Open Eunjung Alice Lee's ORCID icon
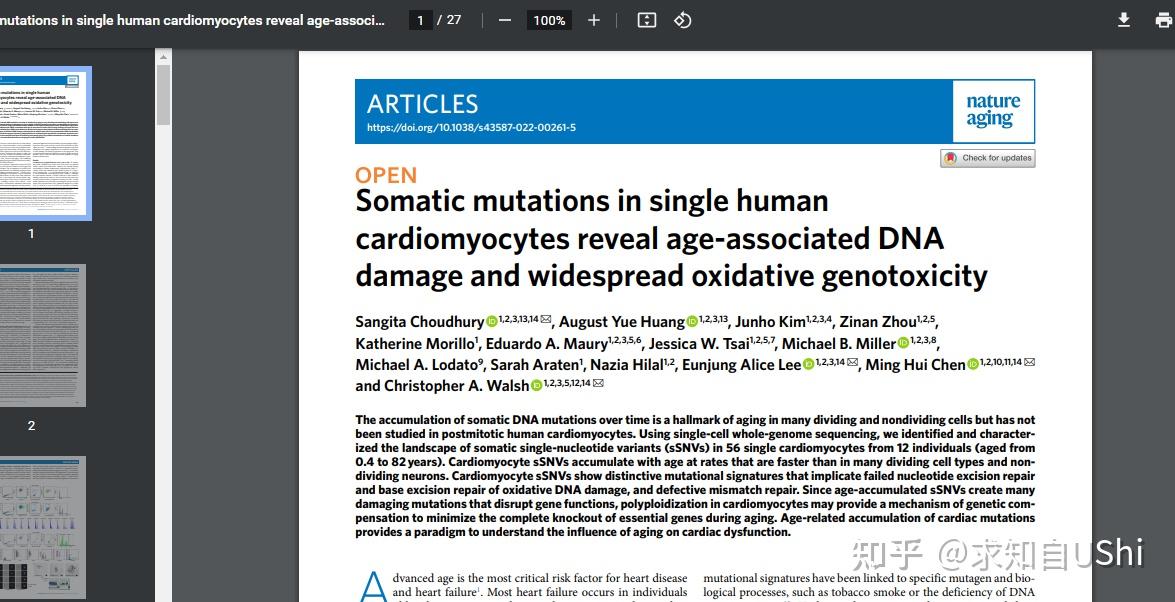 808,364
